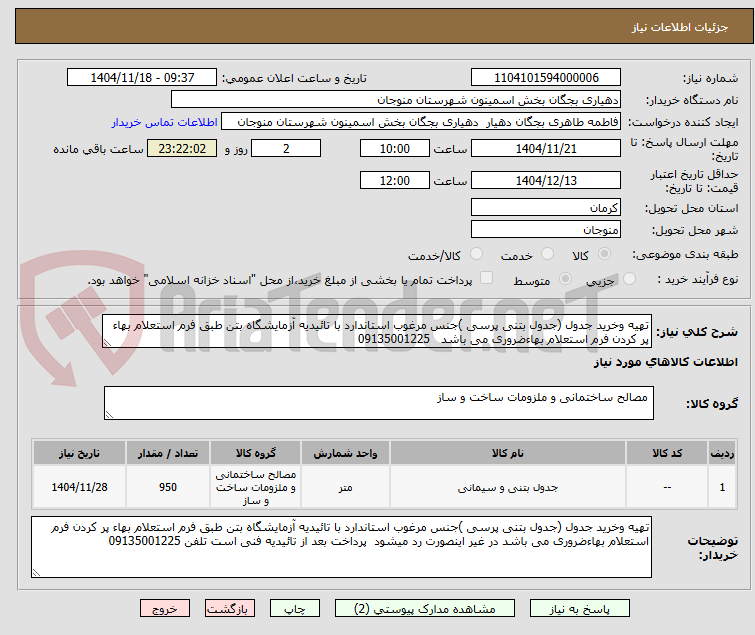This screenshot has width=755, height=635.
Task: Click the request creator field فاطمه طاهری
Action: (421, 122)
